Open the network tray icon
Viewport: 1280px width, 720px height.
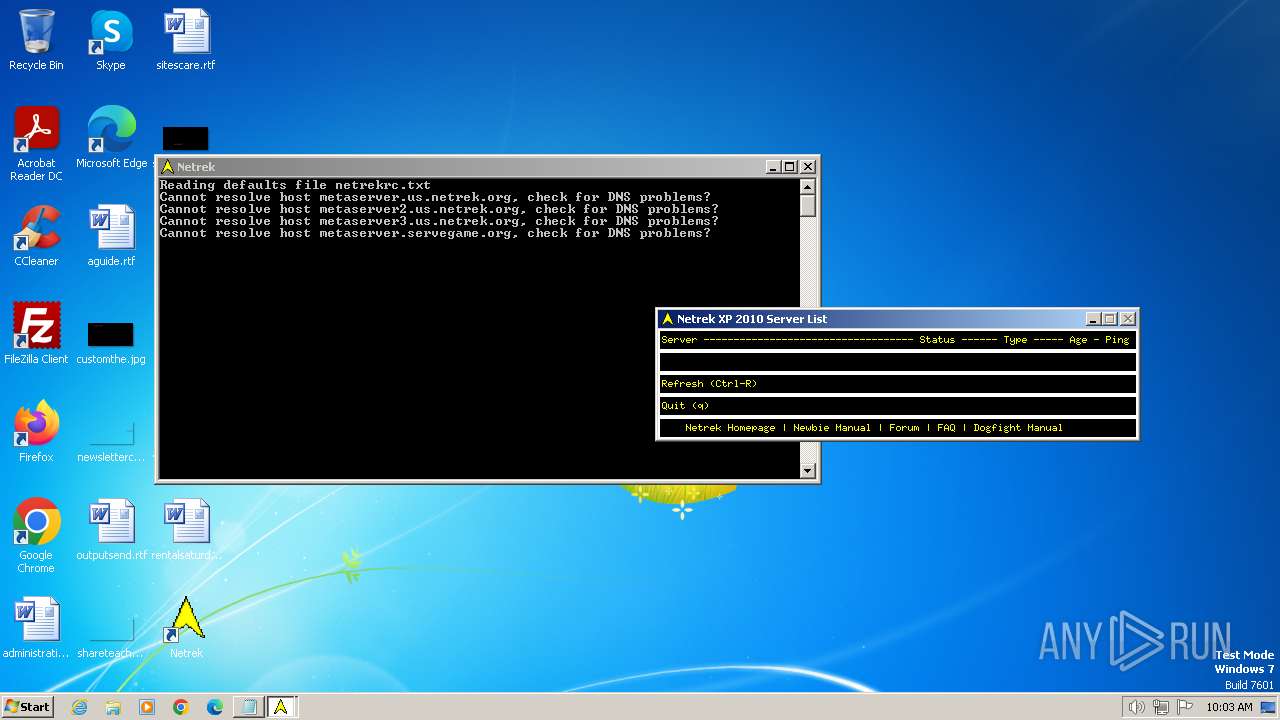click(1161, 707)
